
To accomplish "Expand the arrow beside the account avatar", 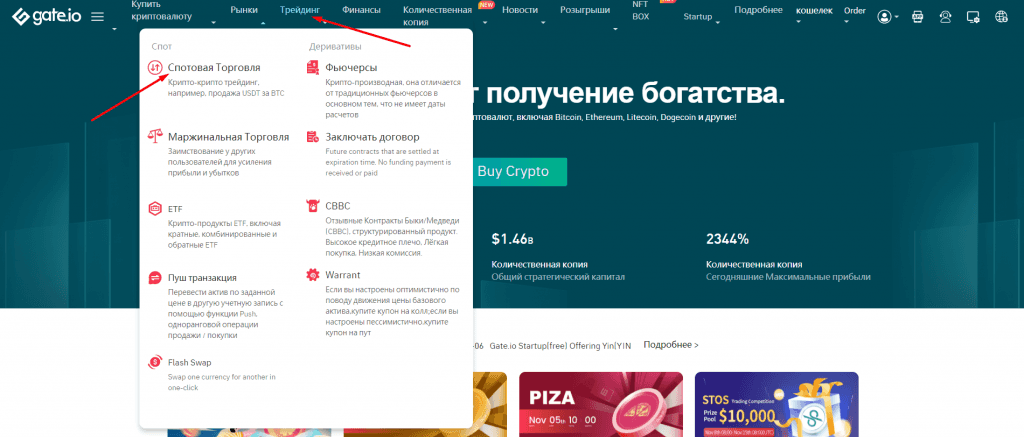I will coord(897,17).
